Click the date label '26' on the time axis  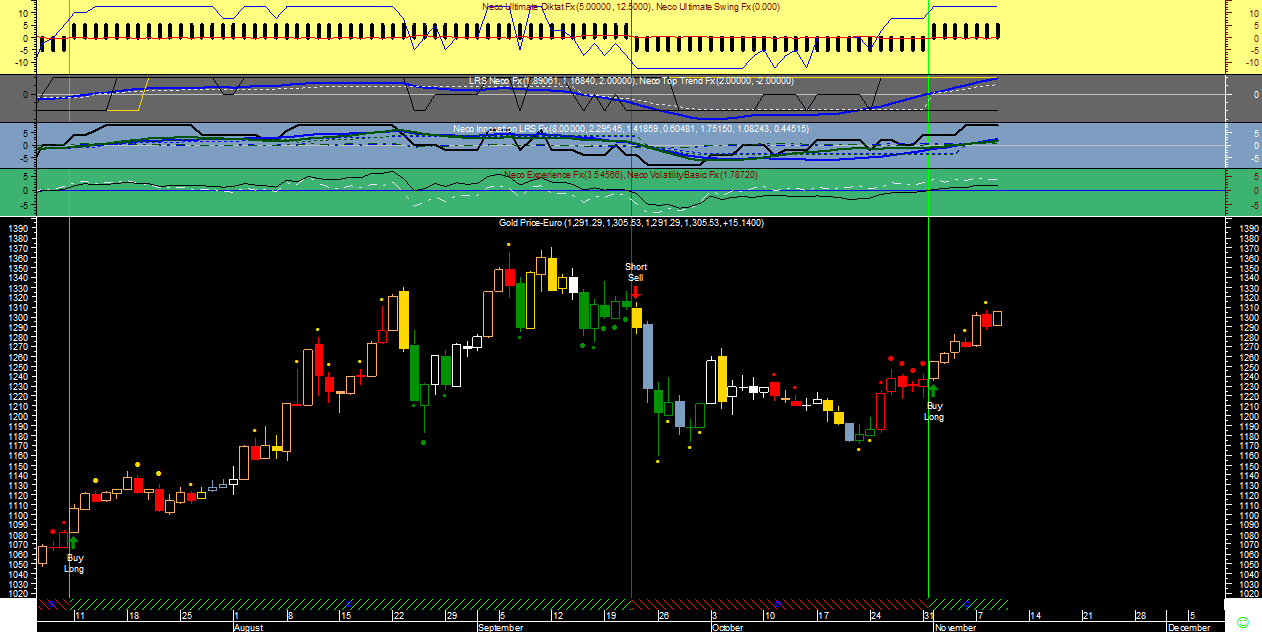click(662, 616)
